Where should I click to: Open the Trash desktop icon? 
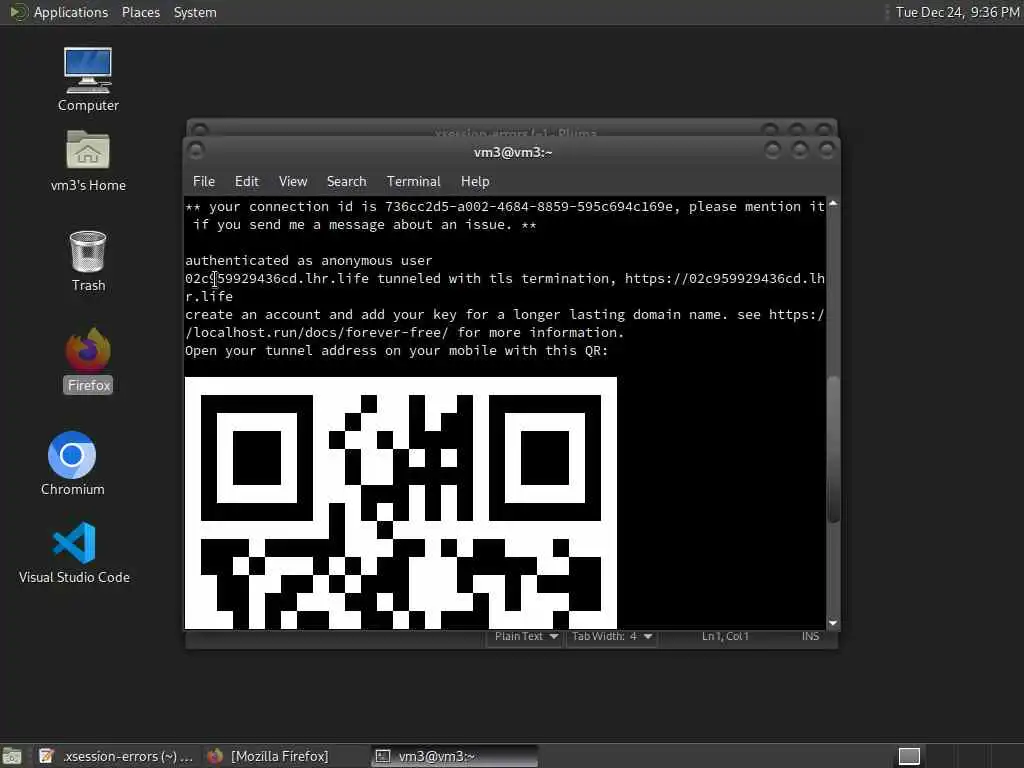pos(88,261)
